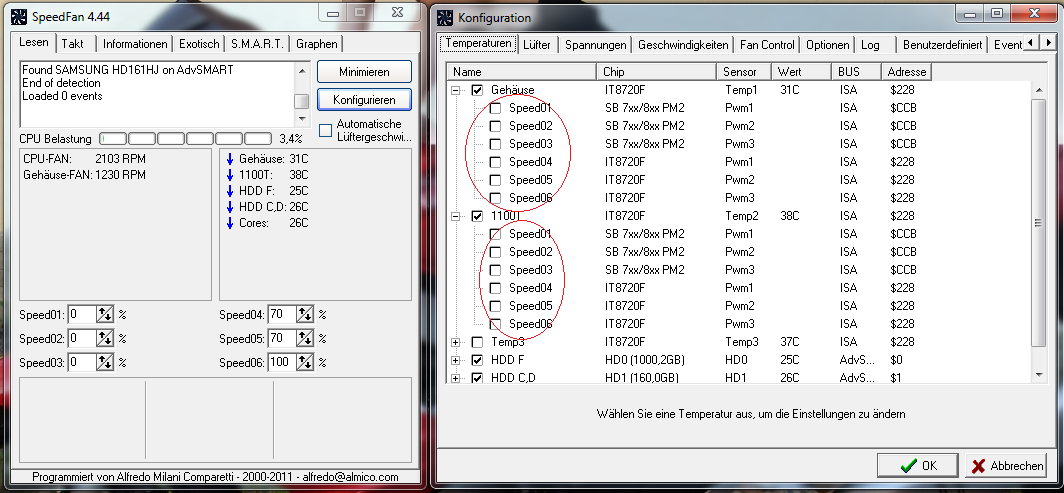This screenshot has height=493, width=1064.
Task: Click the blue arrow icon next to Cores: 26C
Action: [229, 223]
